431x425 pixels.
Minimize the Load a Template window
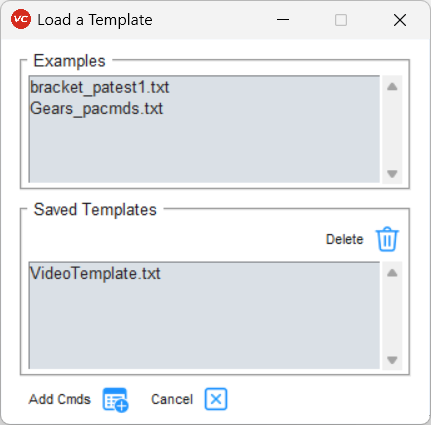283,20
